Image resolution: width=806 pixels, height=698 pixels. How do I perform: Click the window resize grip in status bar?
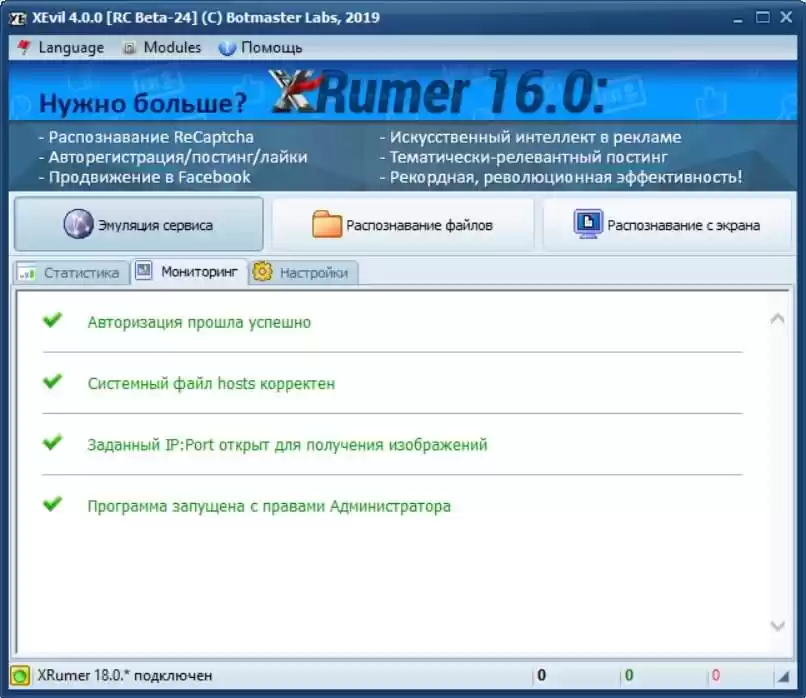coord(783,677)
